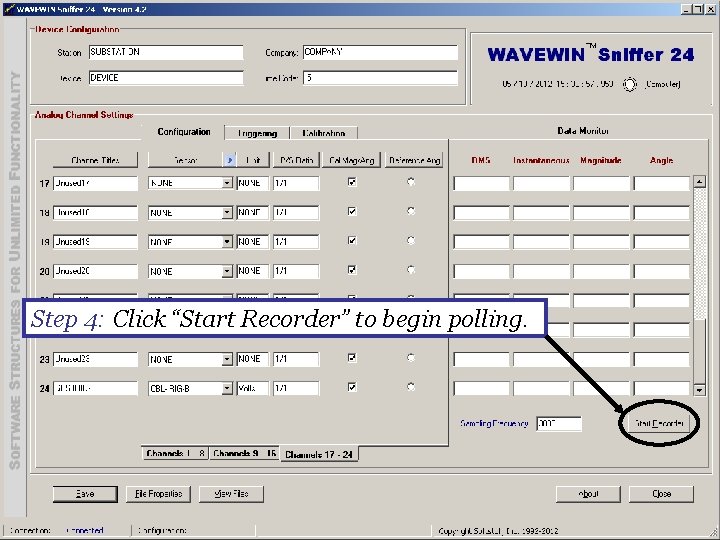Screen dimensions: 720x540
Task: Toggle Cal Mag/Ang checkbox for channel 18
Action: pos(352,211)
